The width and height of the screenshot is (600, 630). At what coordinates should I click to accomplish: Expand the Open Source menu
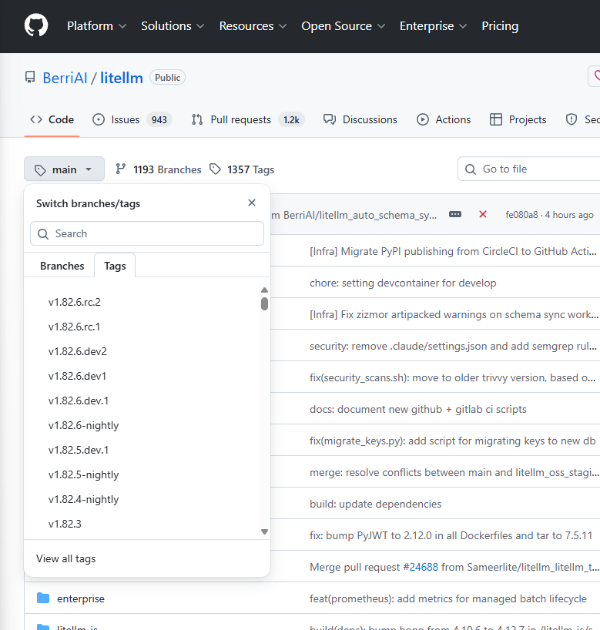pyautogui.click(x=343, y=26)
